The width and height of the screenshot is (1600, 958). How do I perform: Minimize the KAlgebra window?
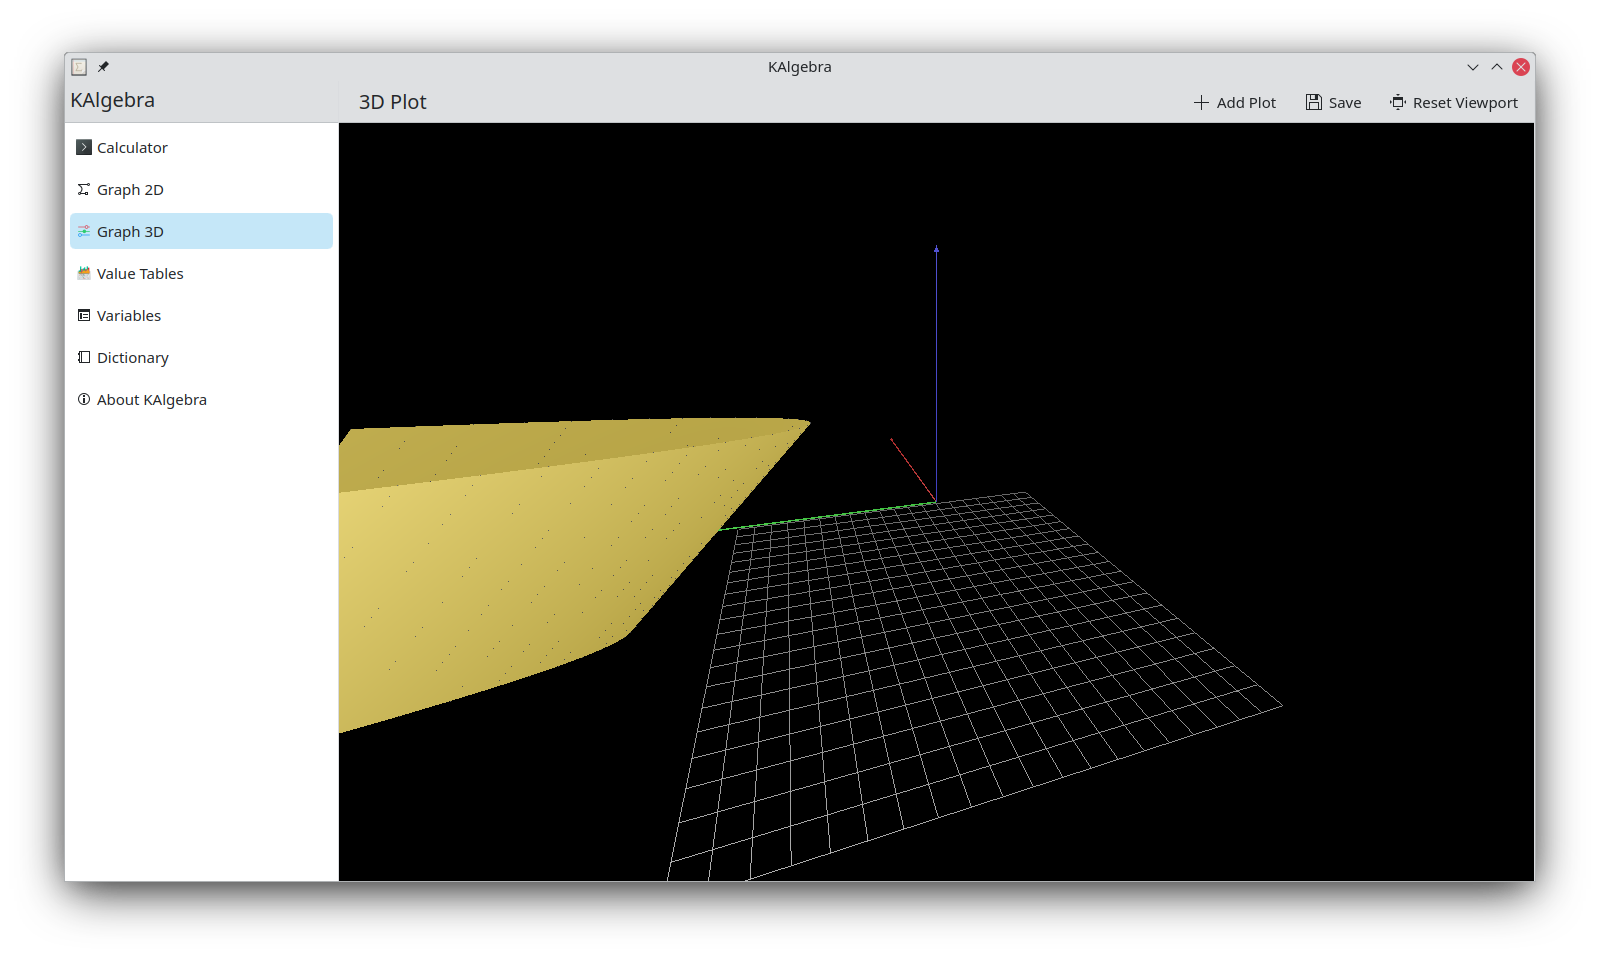click(1473, 67)
